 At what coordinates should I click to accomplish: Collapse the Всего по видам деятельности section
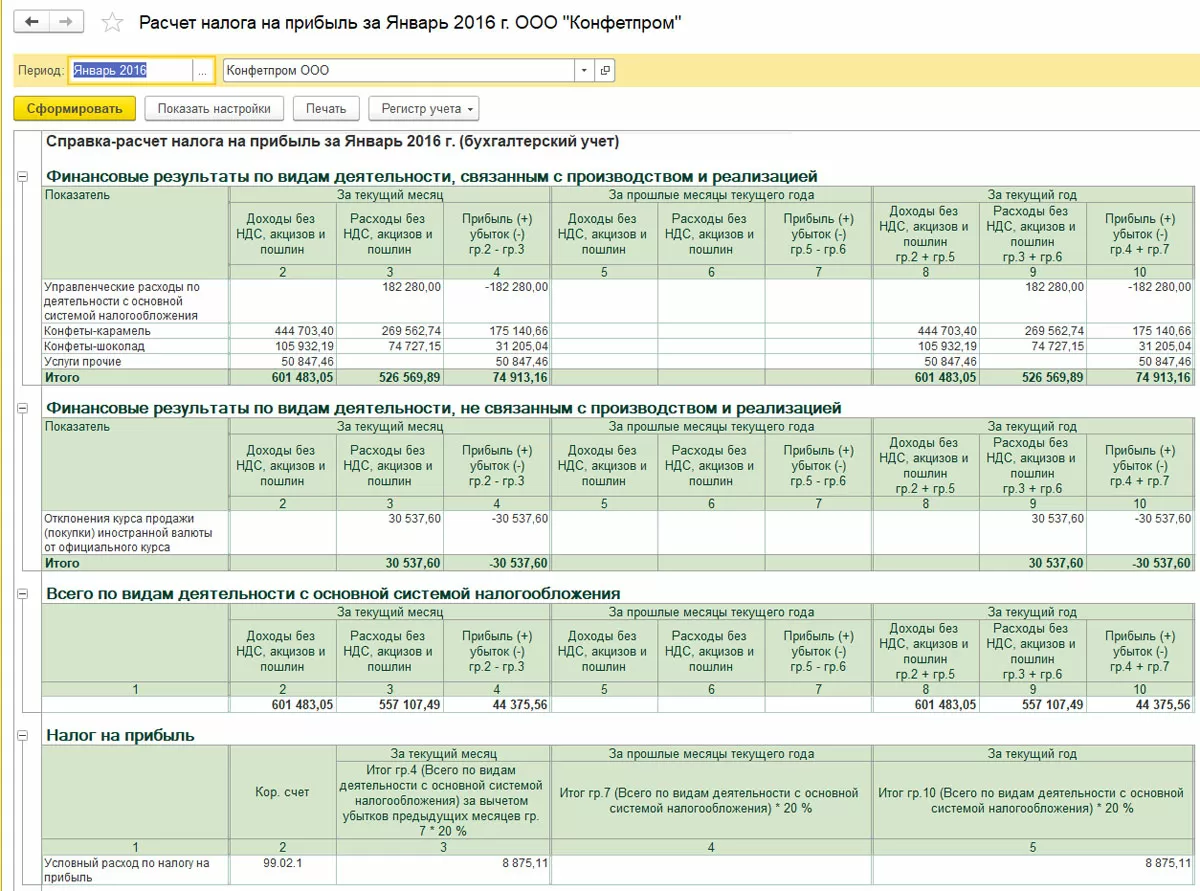[22, 594]
